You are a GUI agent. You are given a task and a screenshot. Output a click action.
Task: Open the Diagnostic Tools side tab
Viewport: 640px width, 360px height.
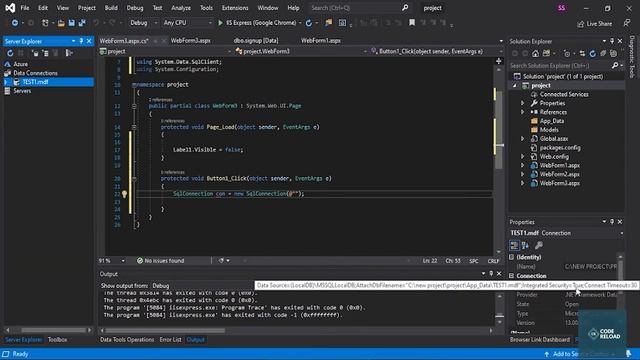click(x=632, y=57)
